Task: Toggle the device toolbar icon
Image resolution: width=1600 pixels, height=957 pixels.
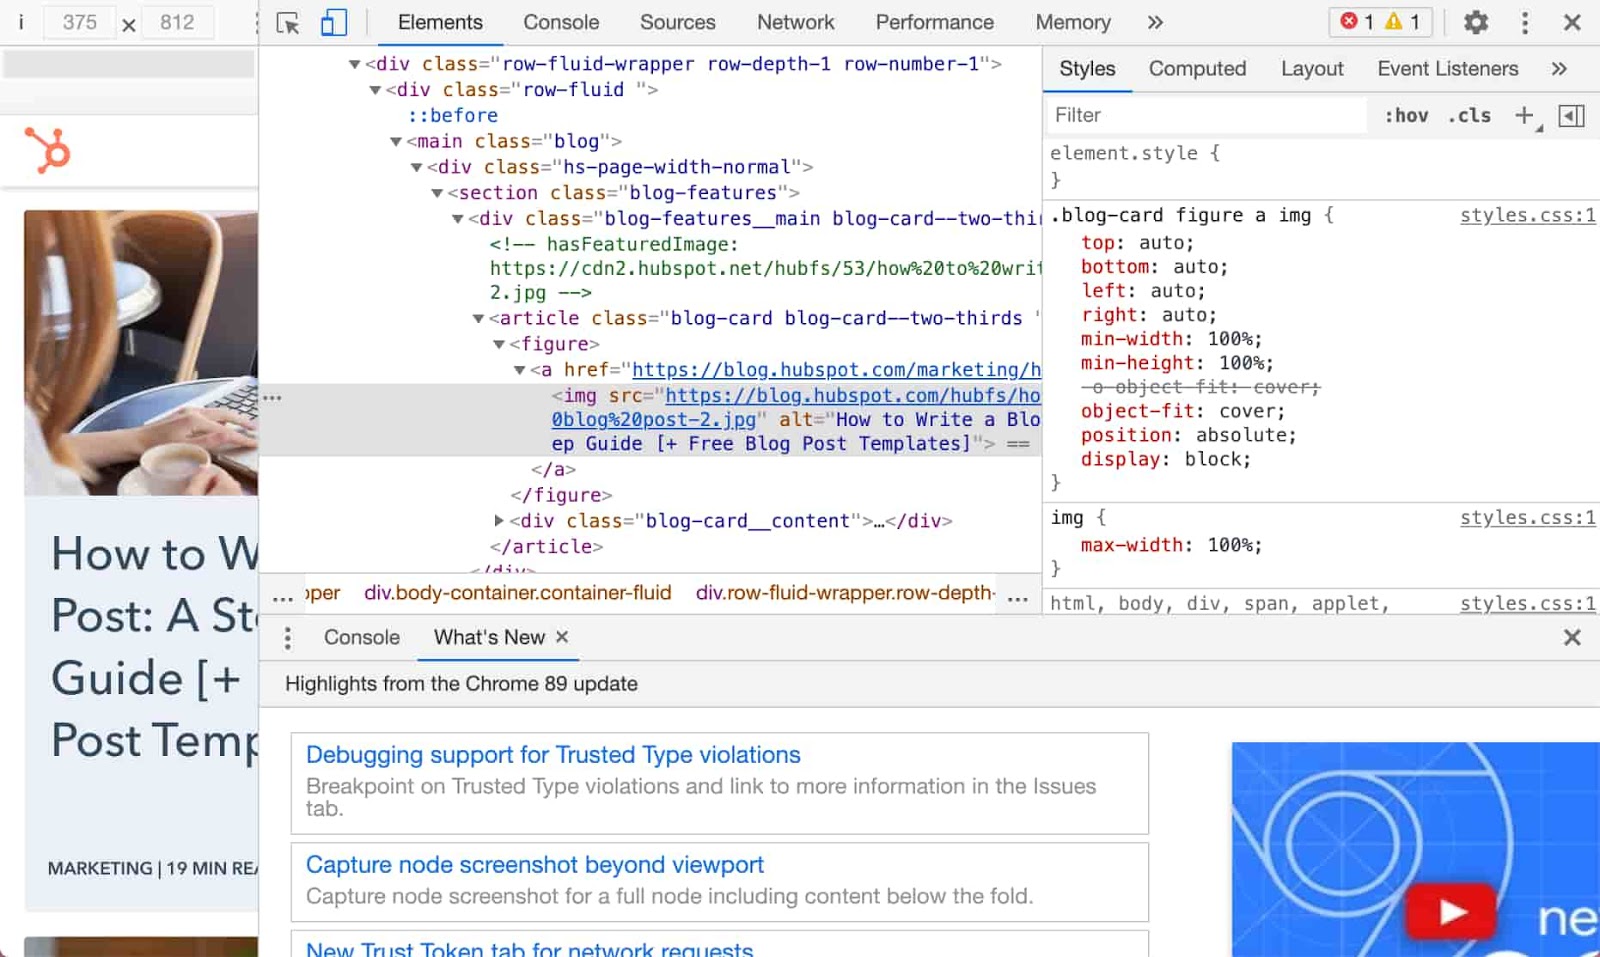Action: click(x=334, y=23)
